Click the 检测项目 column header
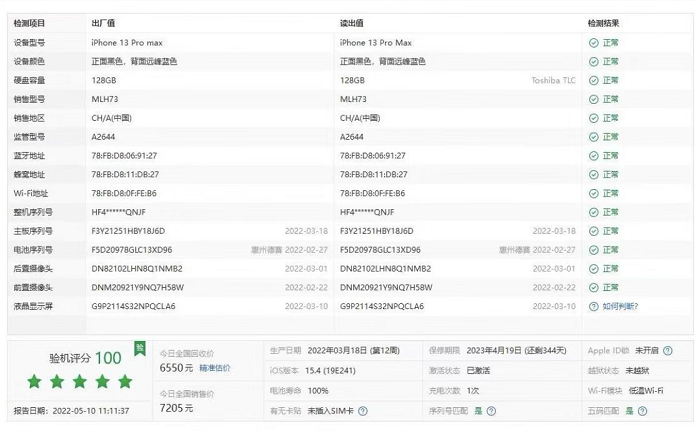Screen dimensions: 696x434 pos(29,23)
